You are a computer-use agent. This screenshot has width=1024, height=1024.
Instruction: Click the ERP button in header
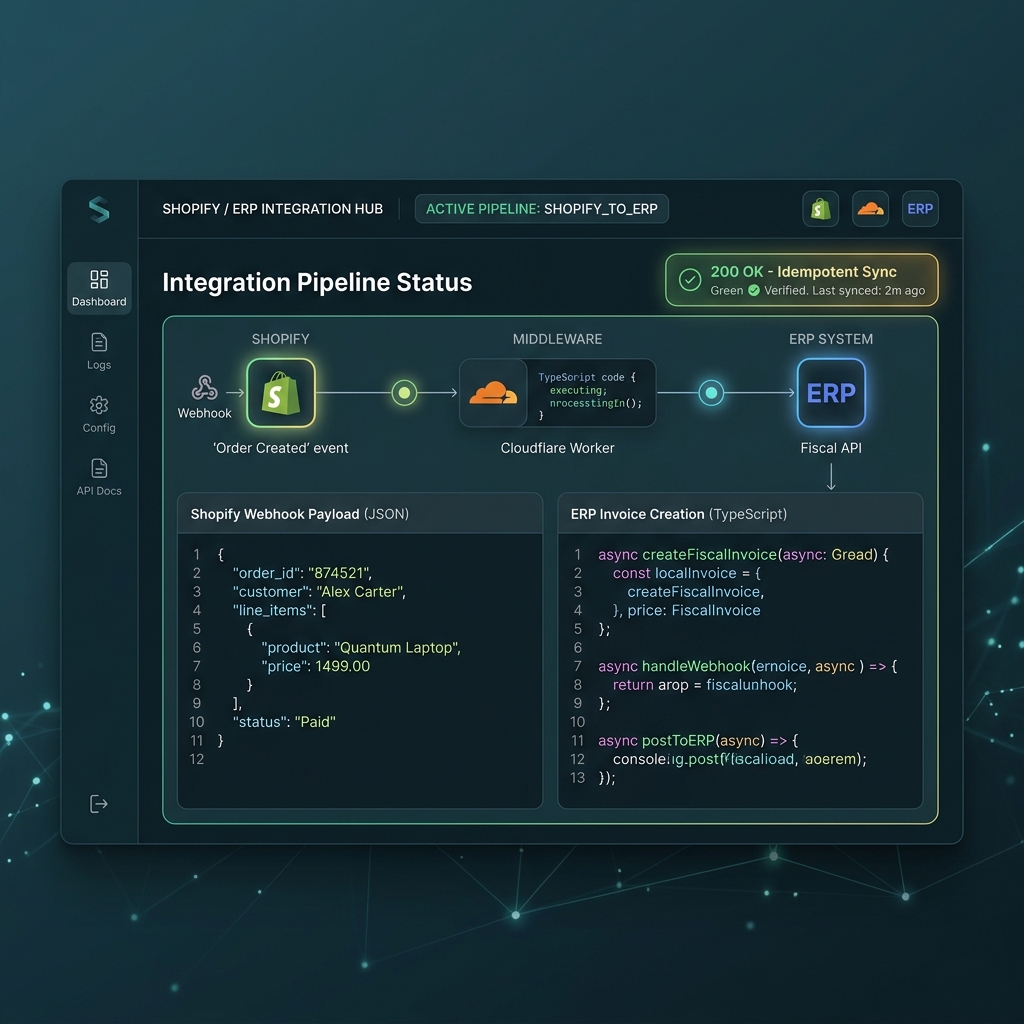(920, 209)
